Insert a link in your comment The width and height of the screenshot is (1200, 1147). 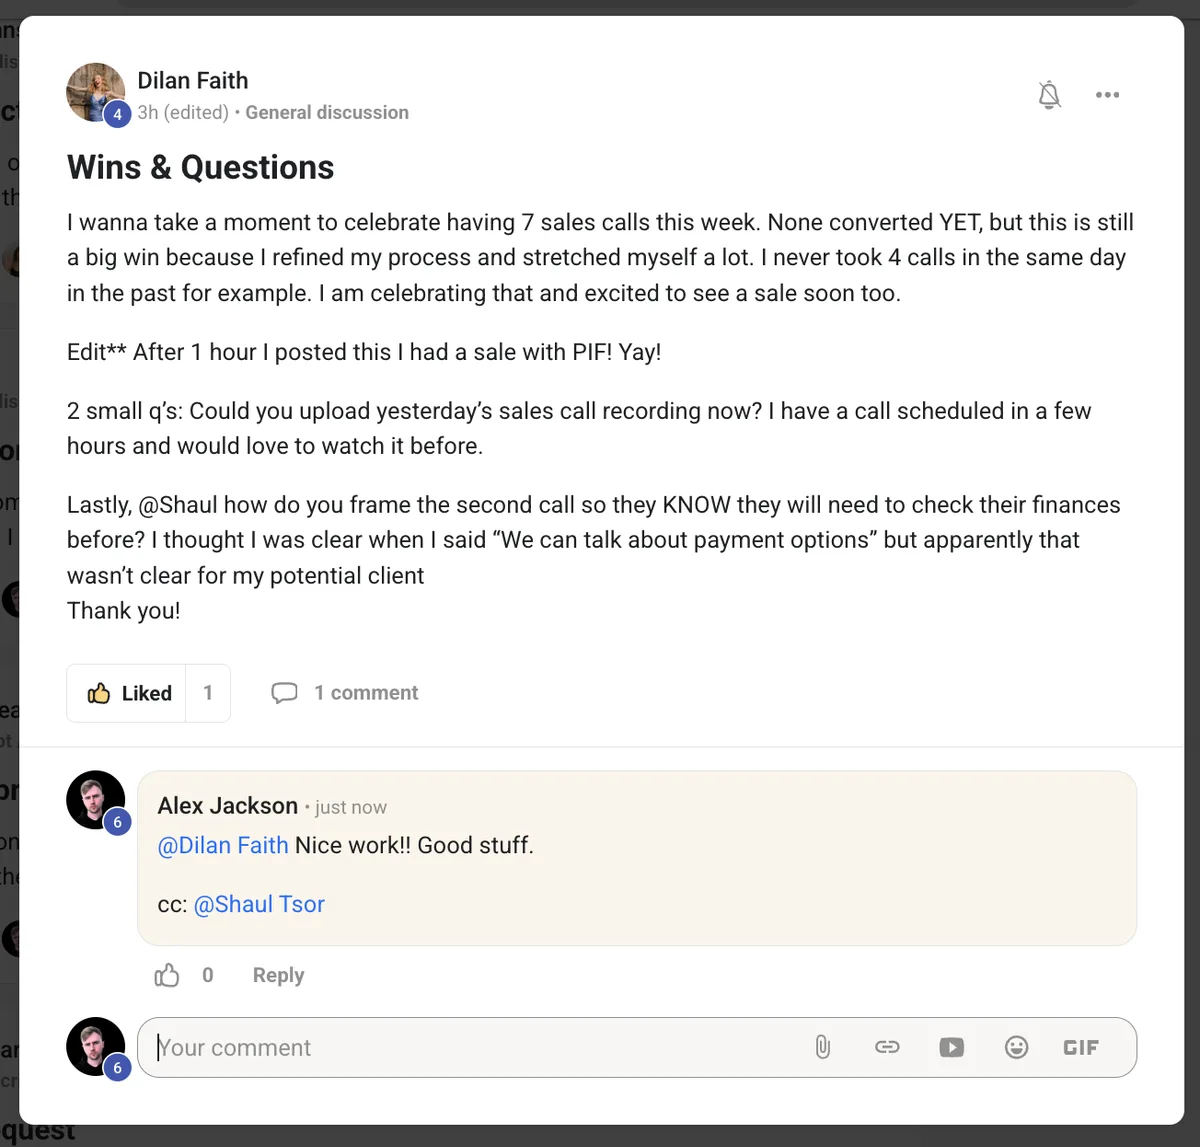pos(887,1047)
